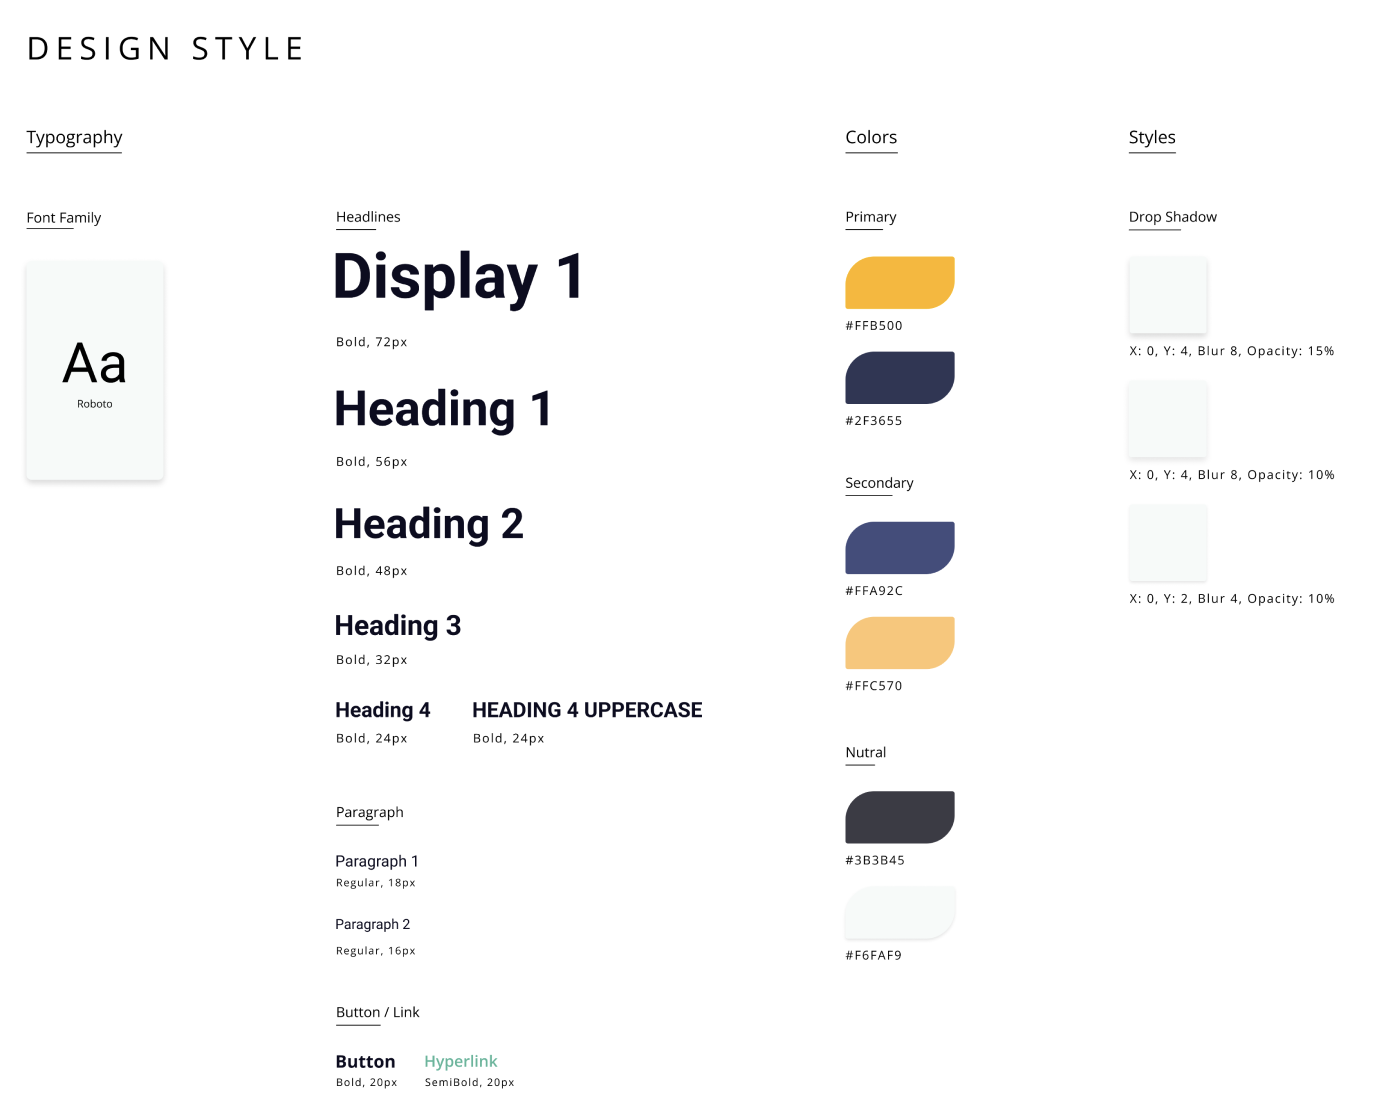Click the 'Typography' section heading
Image resolution: width=1378 pixels, height=1120 pixels.
(x=75, y=138)
